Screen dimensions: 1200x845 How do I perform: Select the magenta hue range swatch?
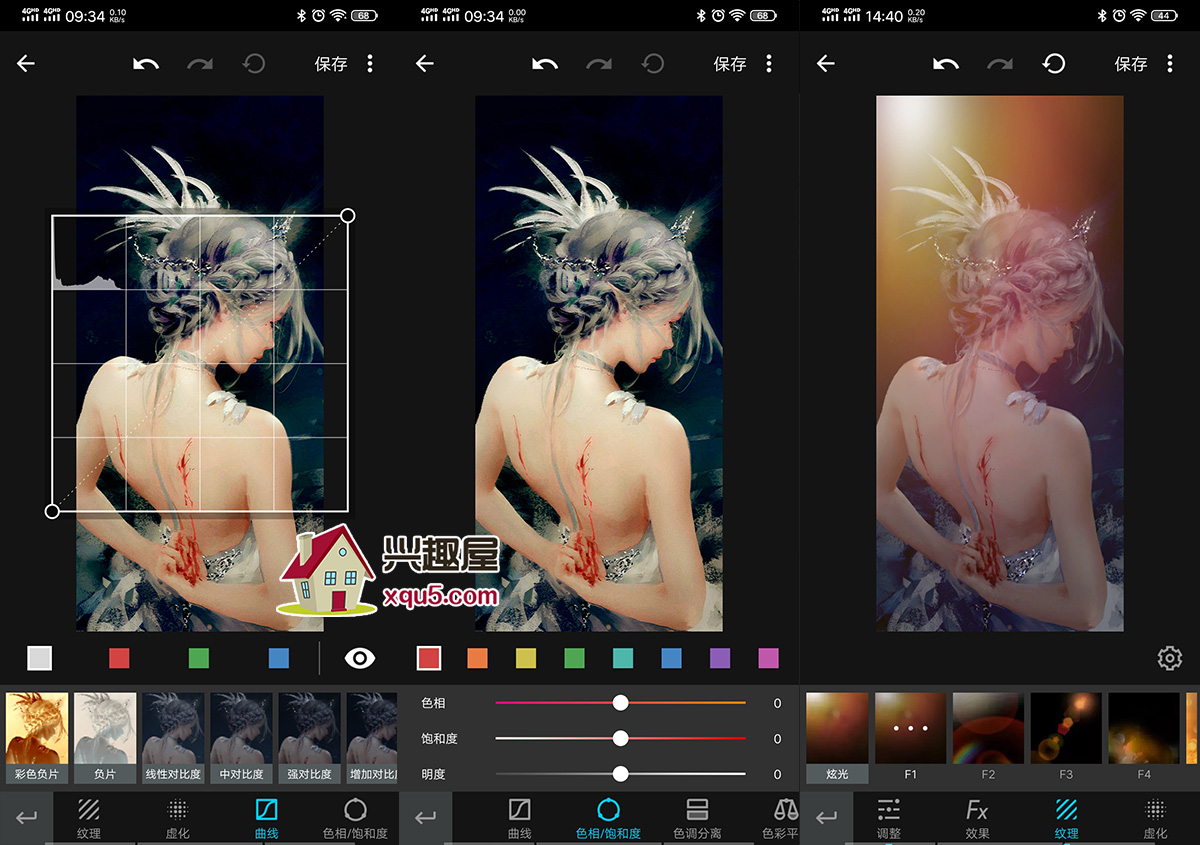click(768, 657)
